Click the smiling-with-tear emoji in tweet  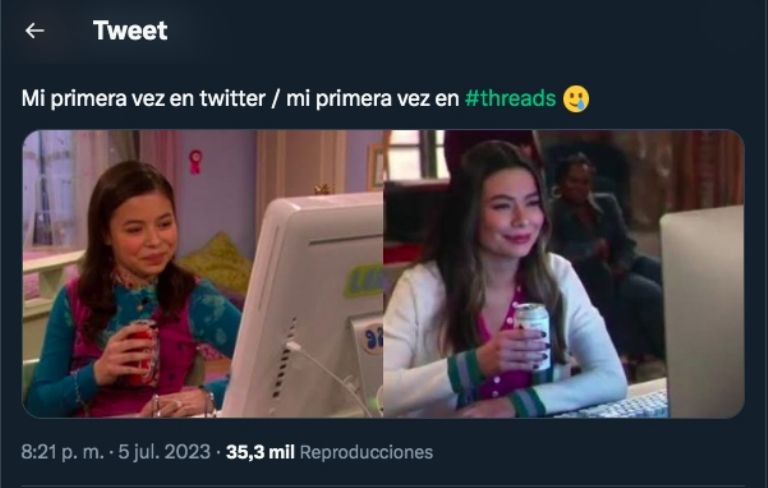click(576, 99)
